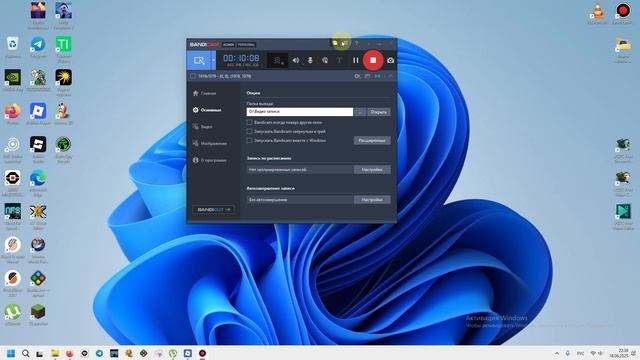Toggle the webcam overlay icon

tap(278, 60)
